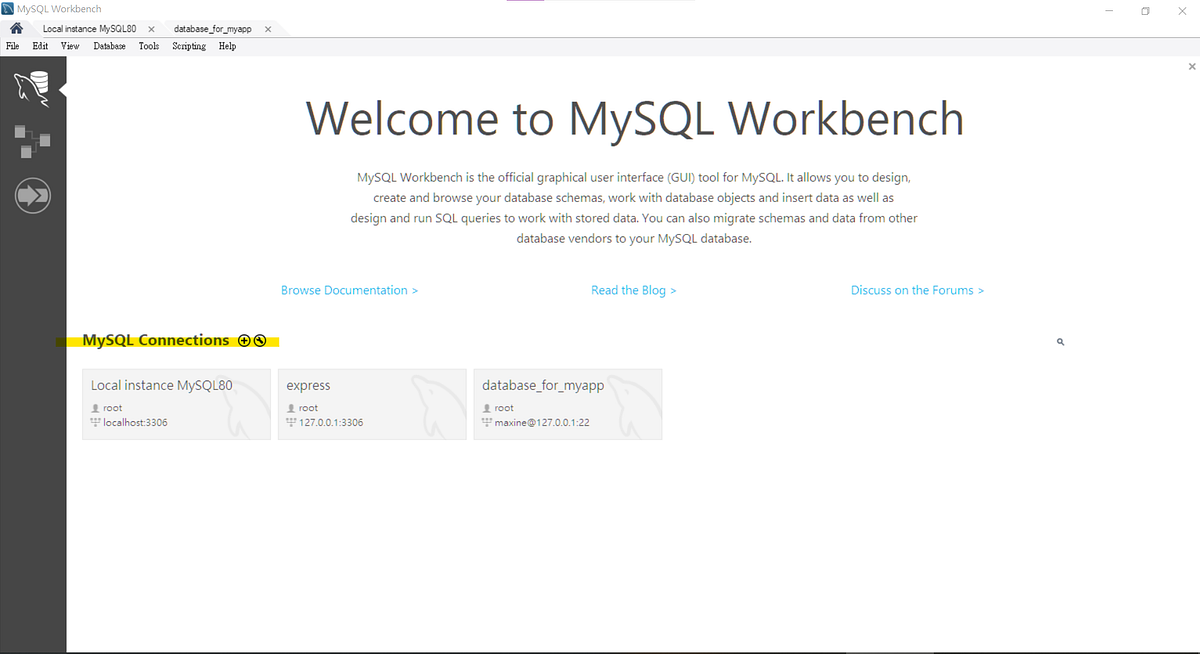Screen dimensions: 1200x654
Task: Follow the Browse Documentation link
Action: [x=349, y=290]
